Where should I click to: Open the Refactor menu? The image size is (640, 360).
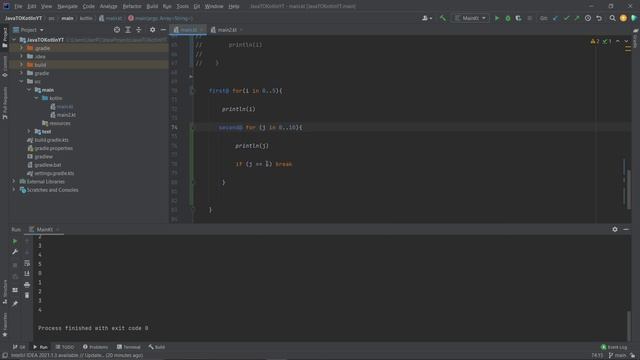pyautogui.click(x=132, y=7)
